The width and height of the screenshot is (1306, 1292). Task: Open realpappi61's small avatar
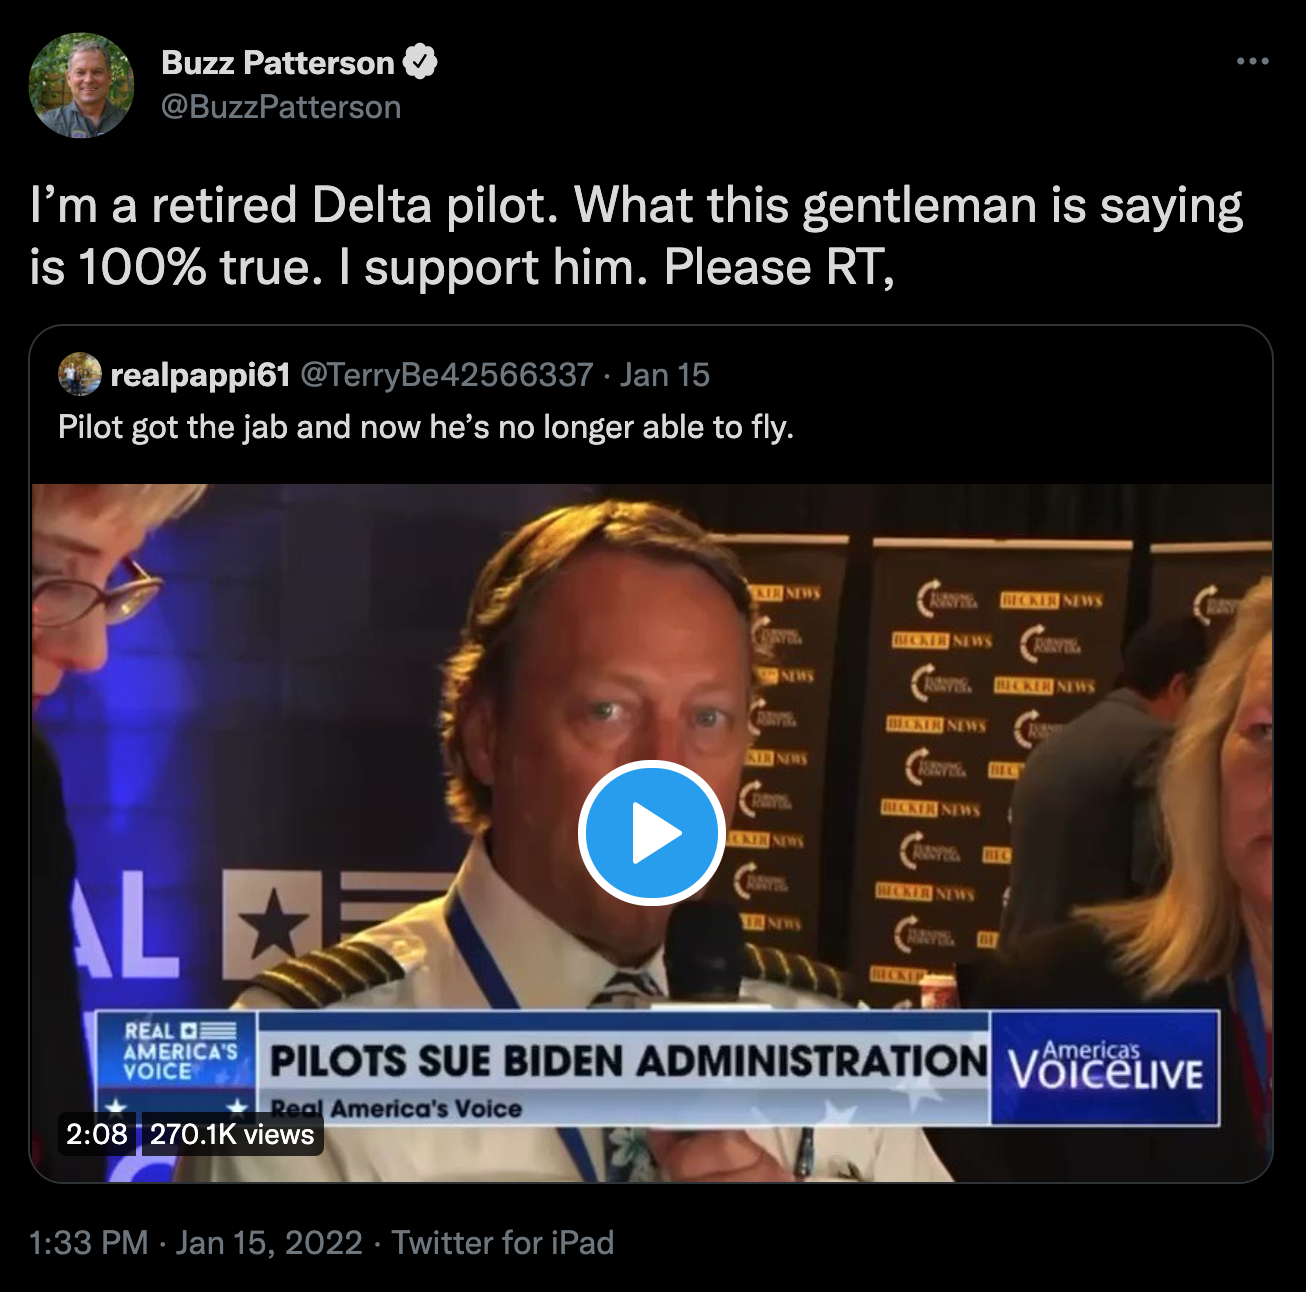click(x=80, y=374)
